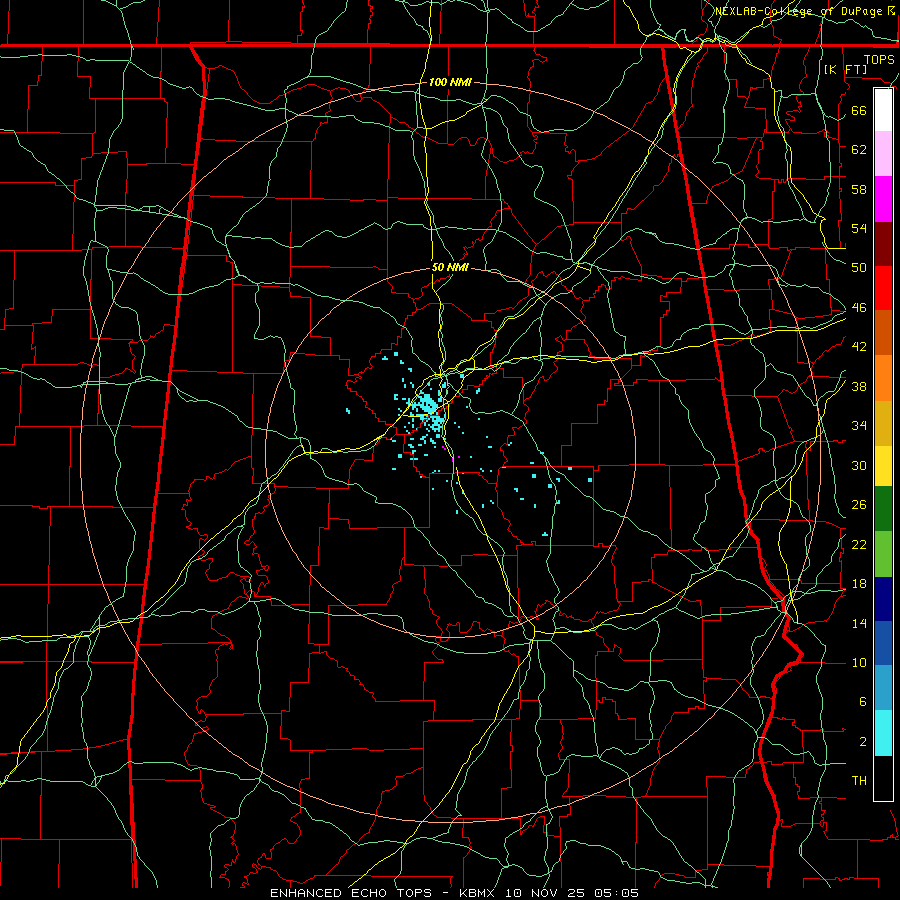
Task: Click the bright orange legend swatch
Action: [883, 378]
